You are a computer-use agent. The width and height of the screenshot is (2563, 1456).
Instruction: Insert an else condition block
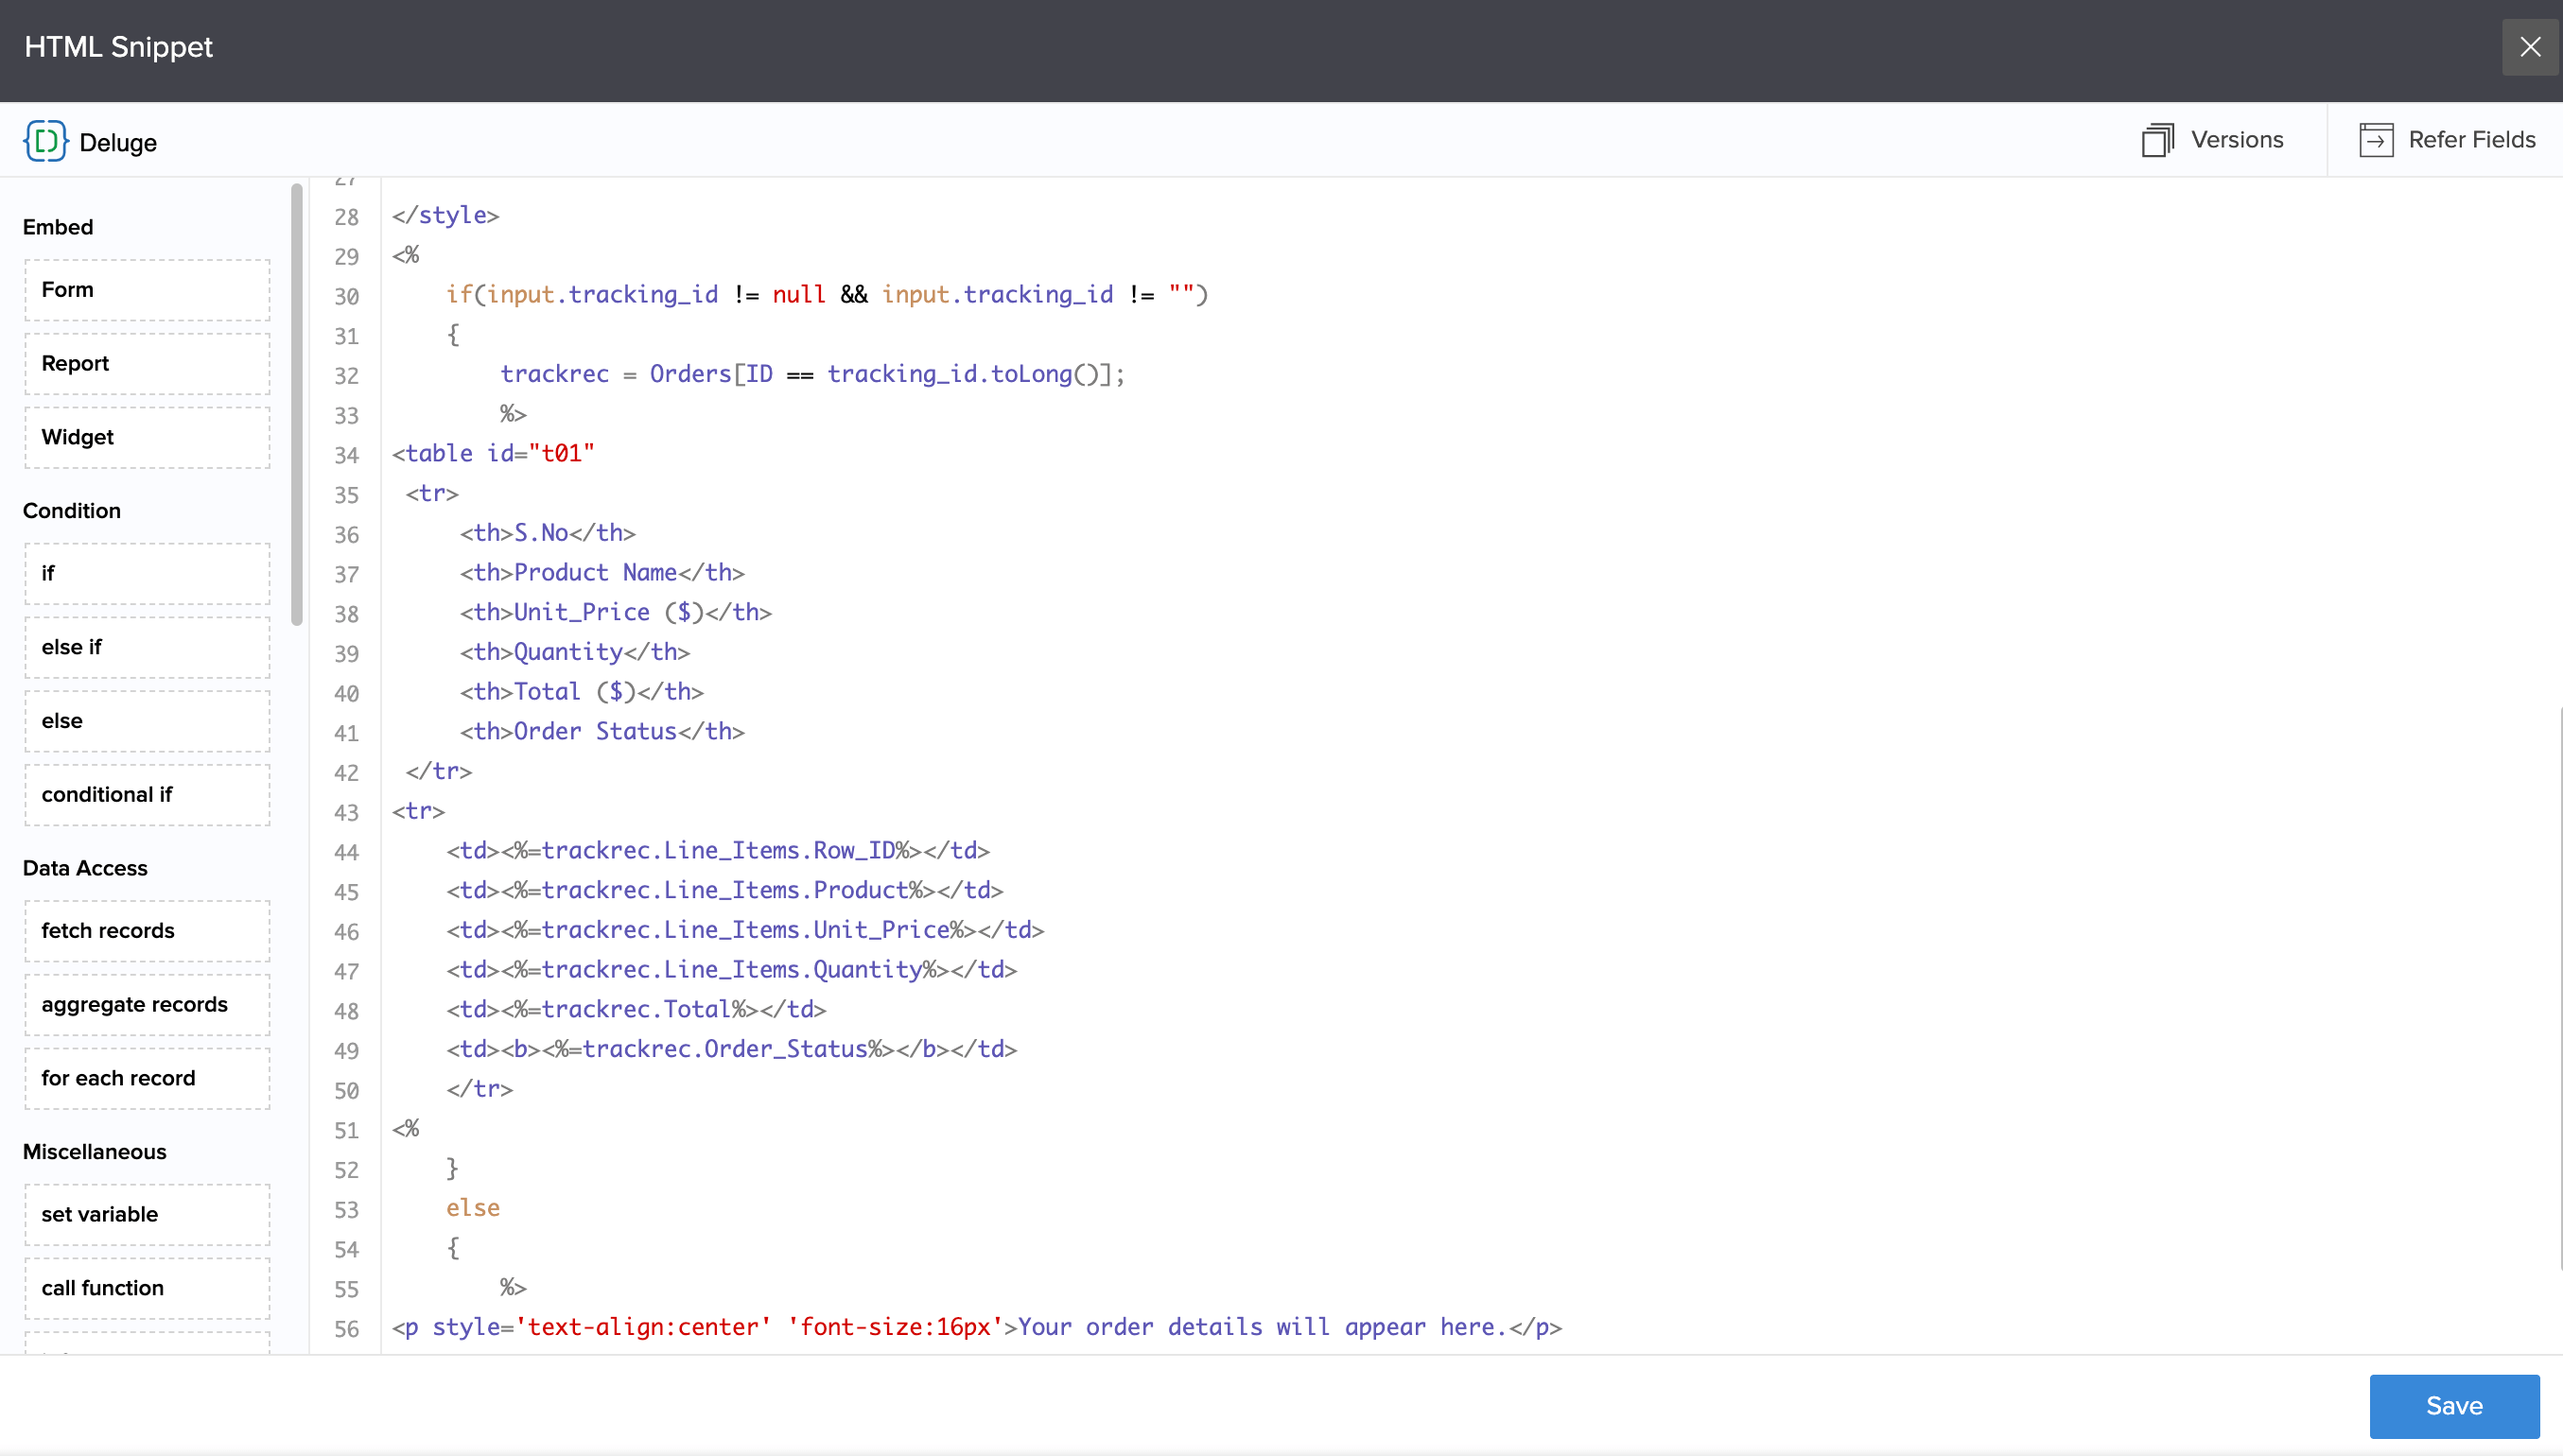click(x=146, y=721)
